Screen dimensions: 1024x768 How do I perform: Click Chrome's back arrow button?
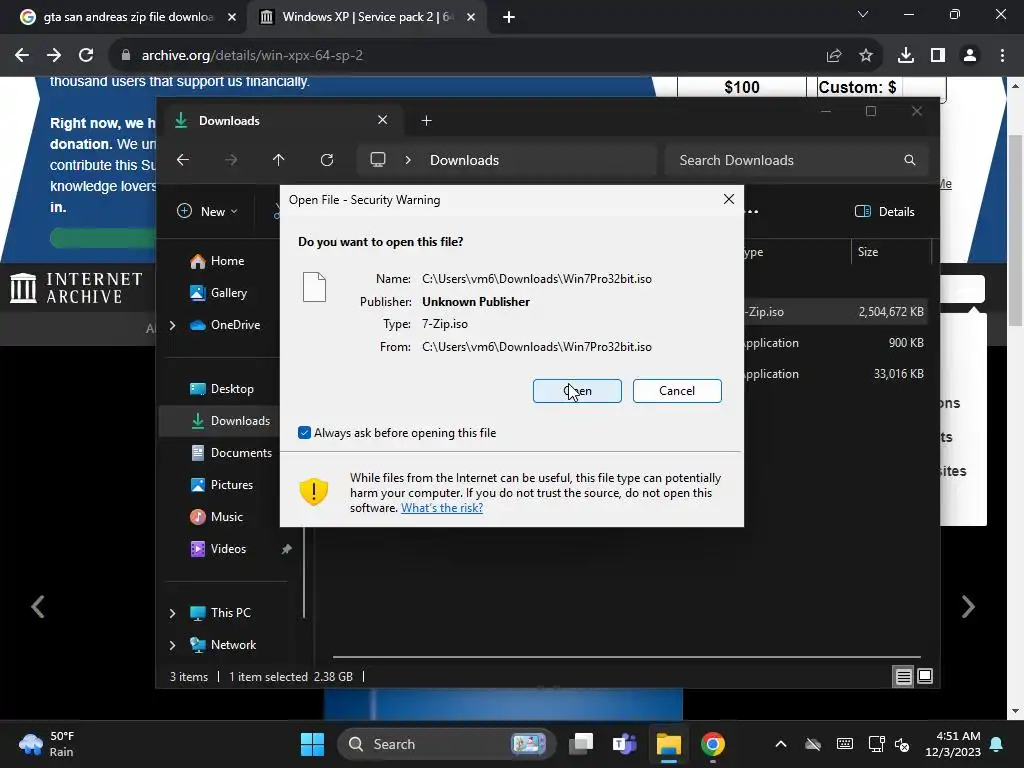(22, 56)
